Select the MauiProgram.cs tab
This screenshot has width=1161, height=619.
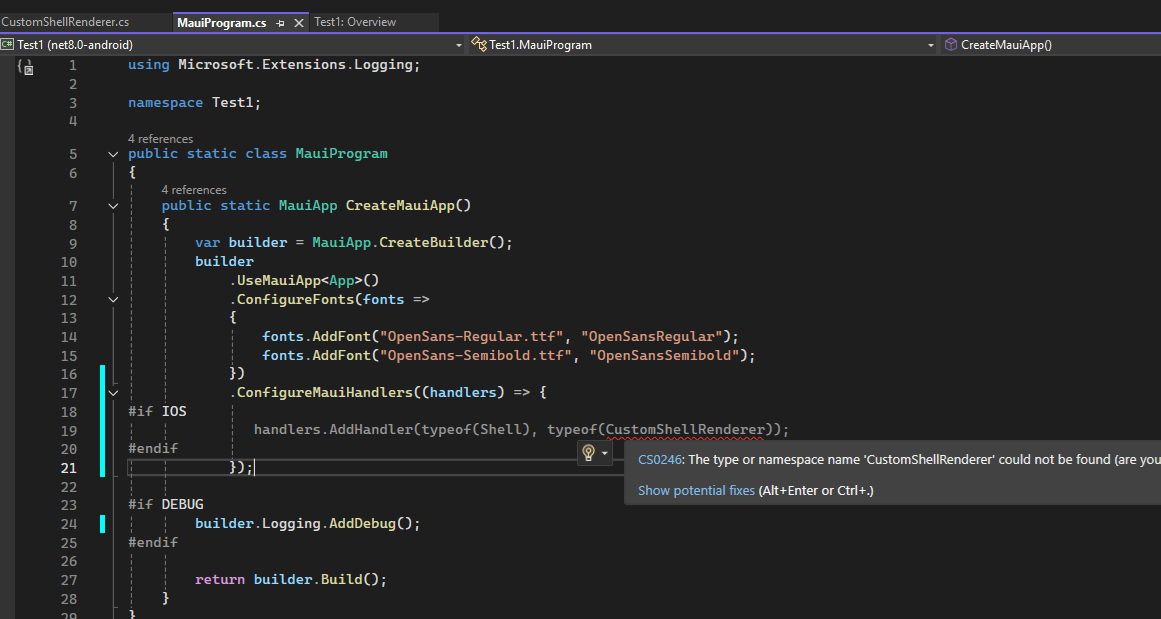(221, 23)
